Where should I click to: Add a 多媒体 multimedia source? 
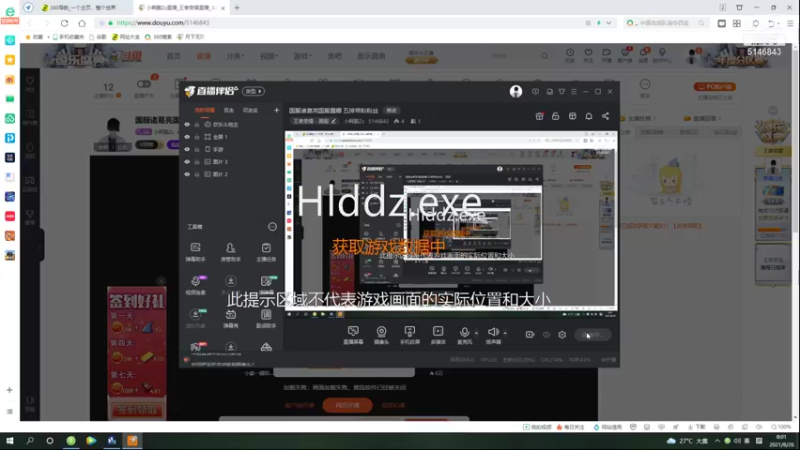click(x=438, y=335)
